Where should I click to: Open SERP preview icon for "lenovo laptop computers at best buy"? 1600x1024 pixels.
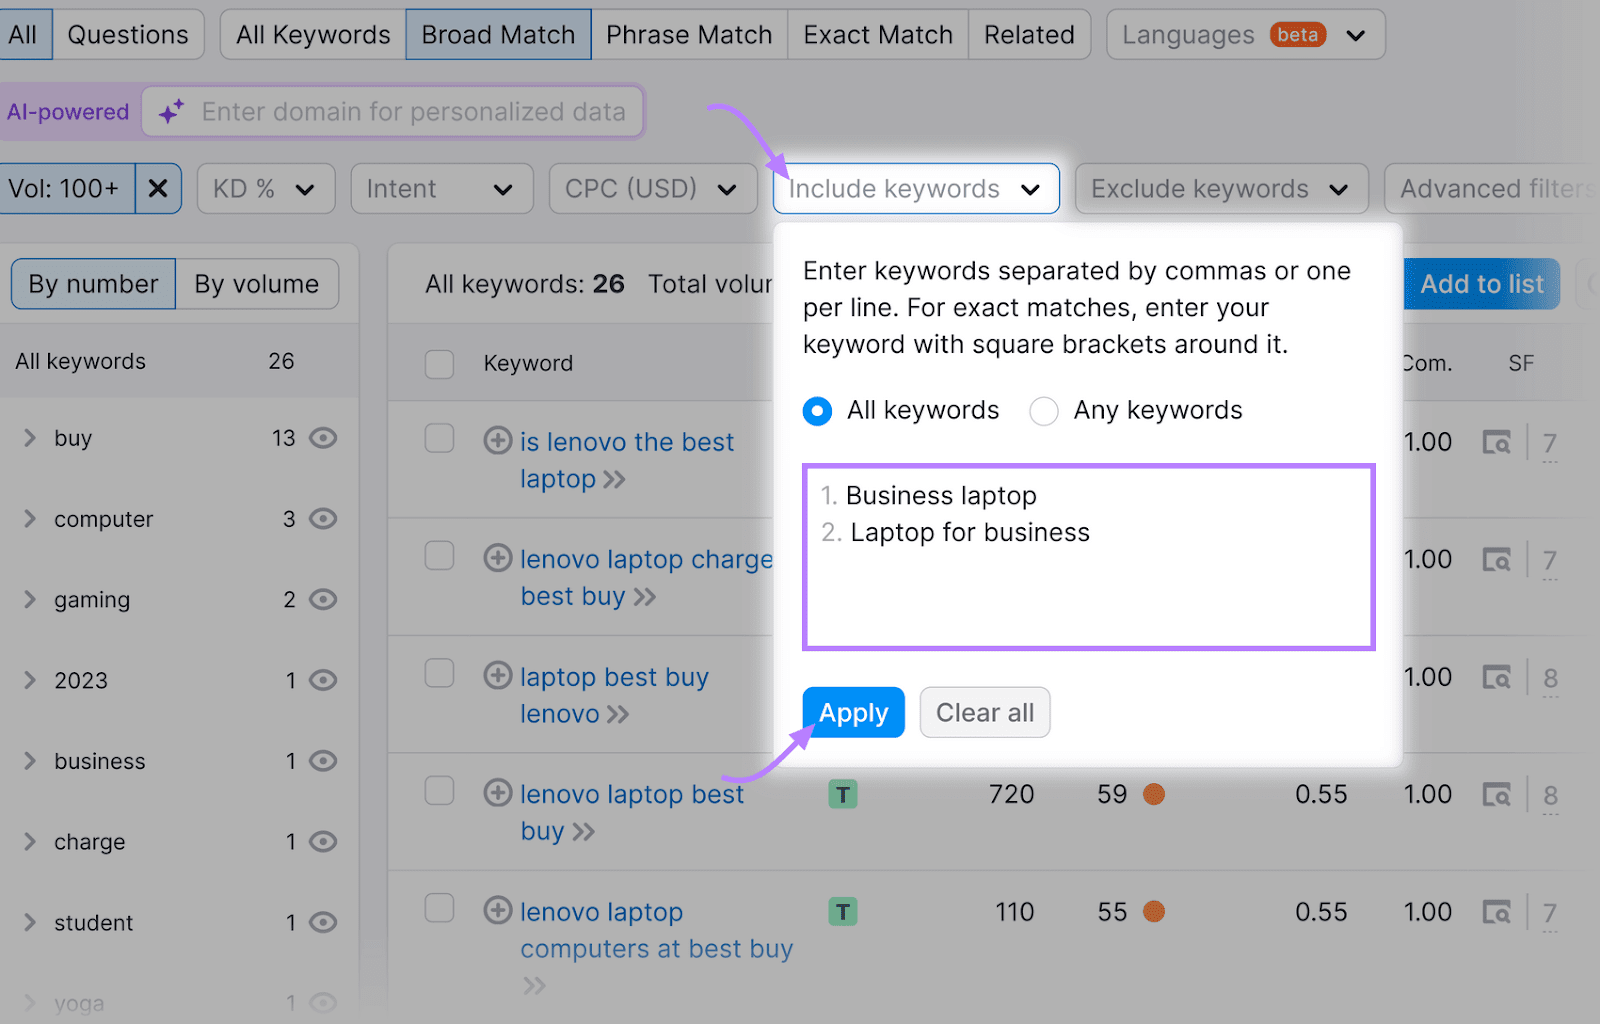(1497, 911)
